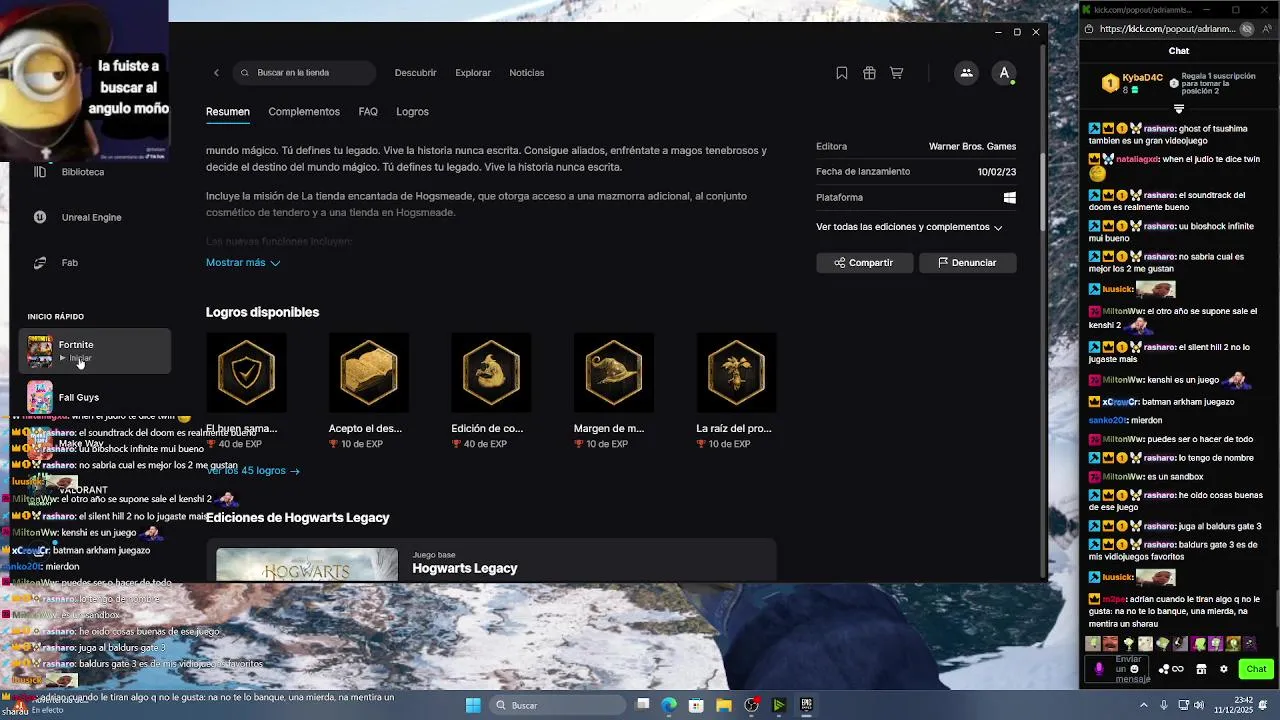Switch to the Resumen tab
Screen dimensions: 1280x720
[x=228, y=112]
